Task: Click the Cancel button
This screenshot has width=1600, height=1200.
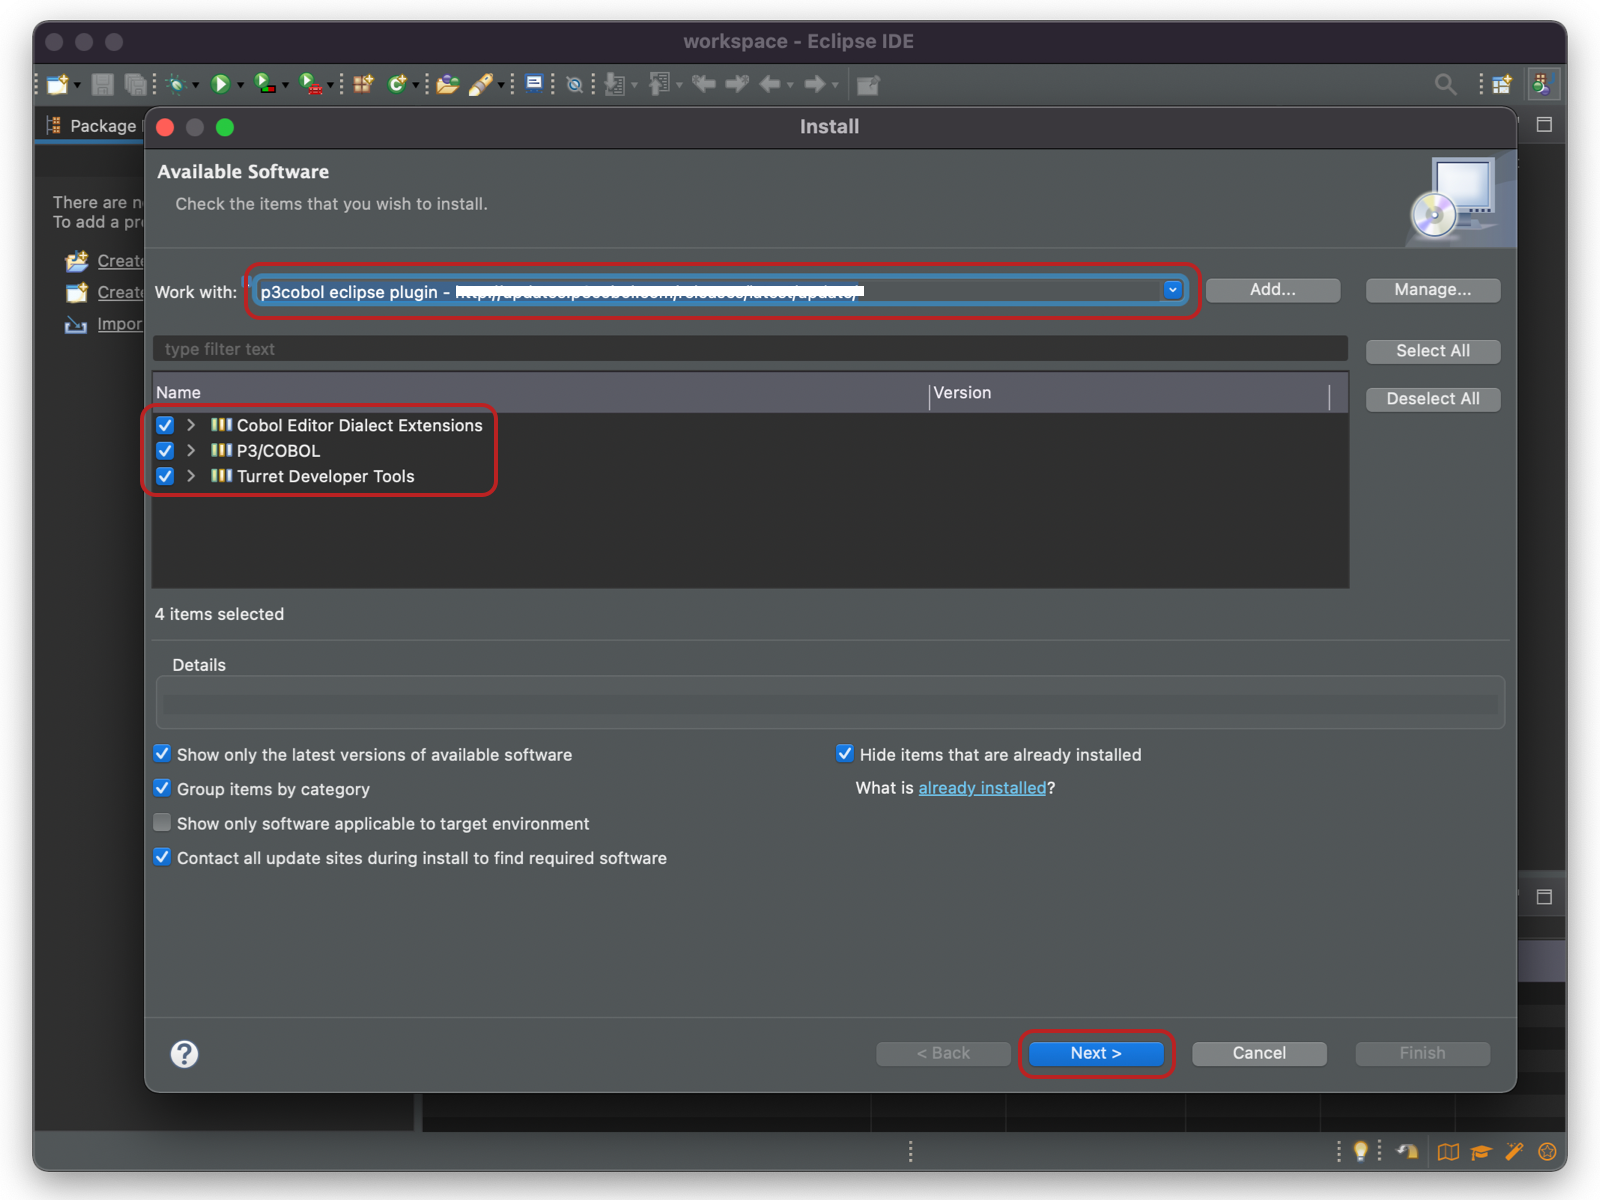Action: tap(1259, 1053)
